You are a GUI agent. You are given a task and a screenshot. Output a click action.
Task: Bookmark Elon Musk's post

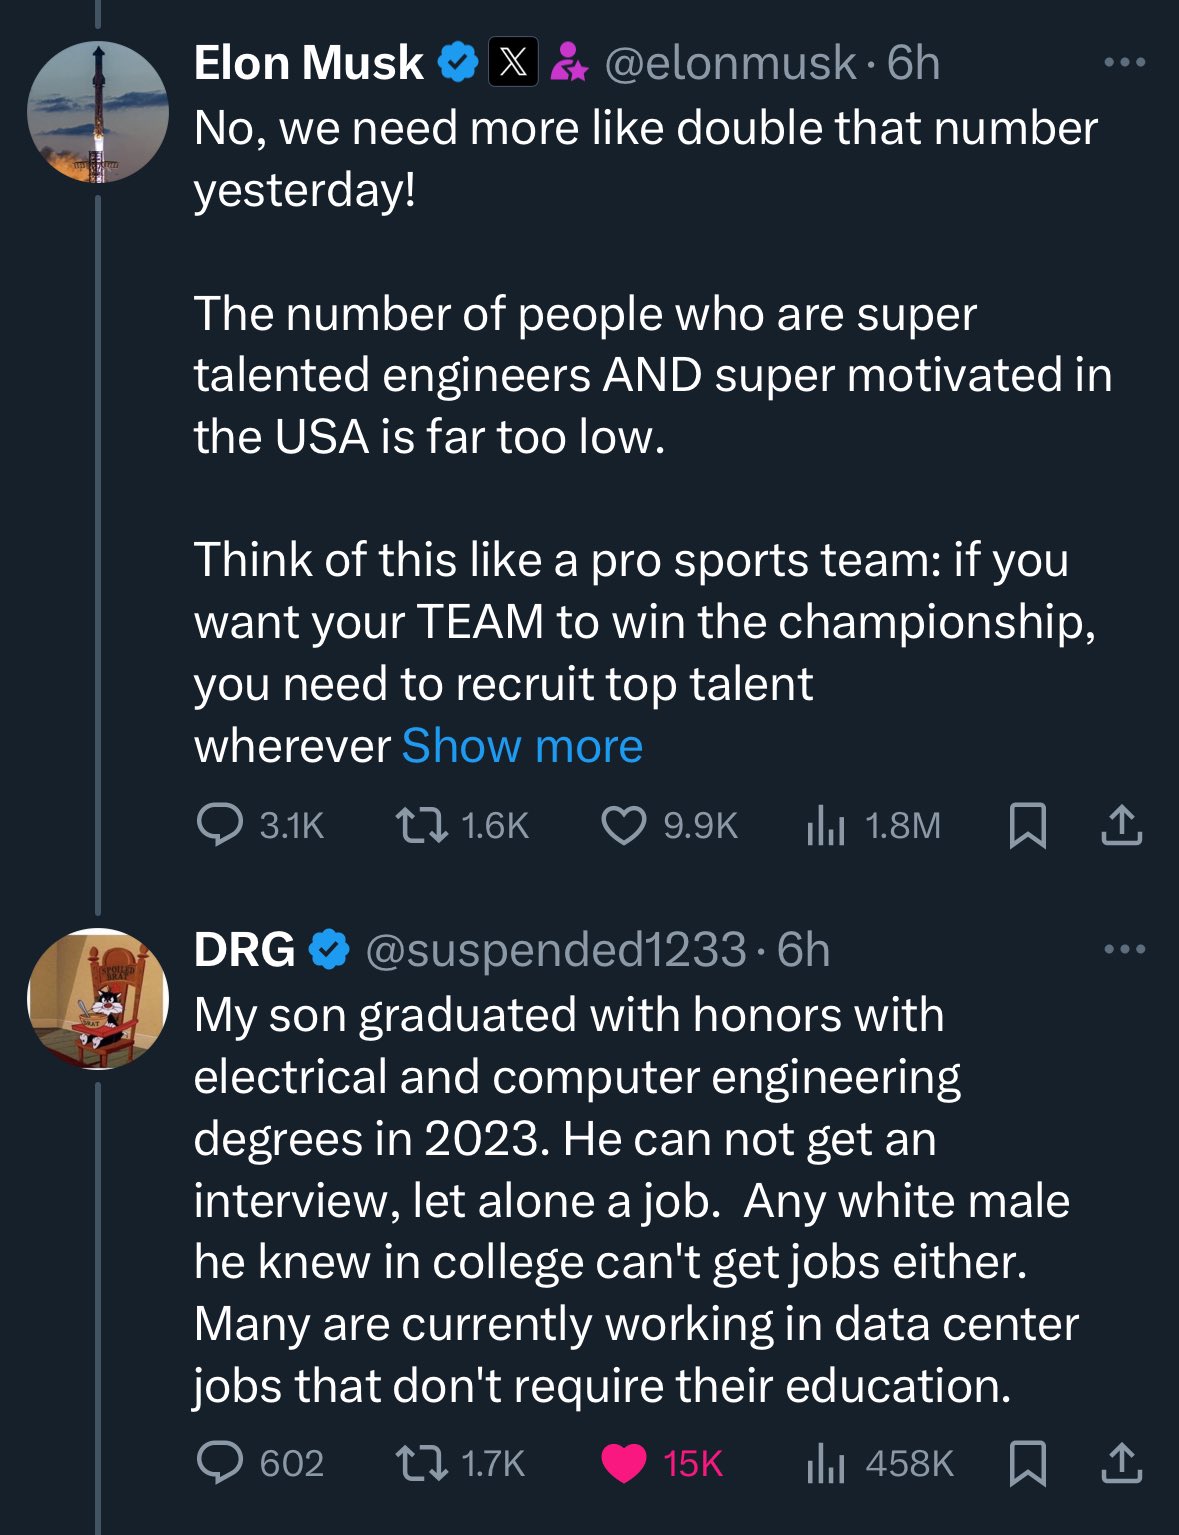[x=1028, y=826]
